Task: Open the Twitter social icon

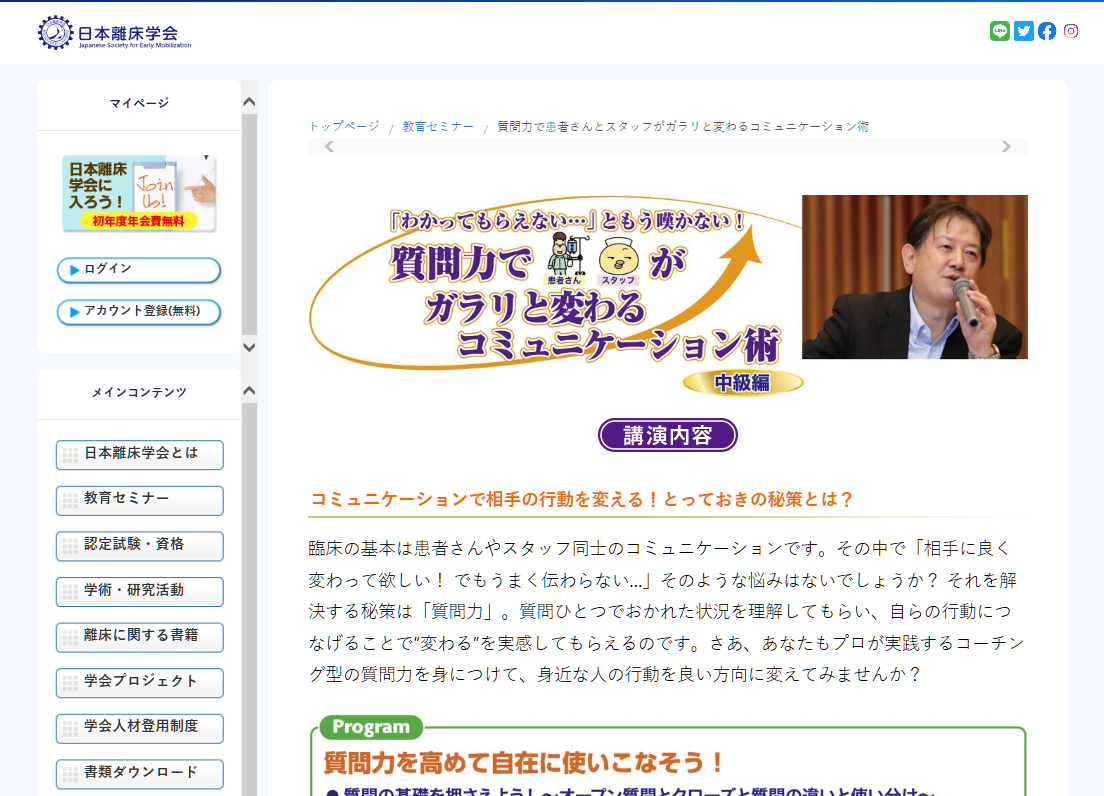Action: point(1024,31)
